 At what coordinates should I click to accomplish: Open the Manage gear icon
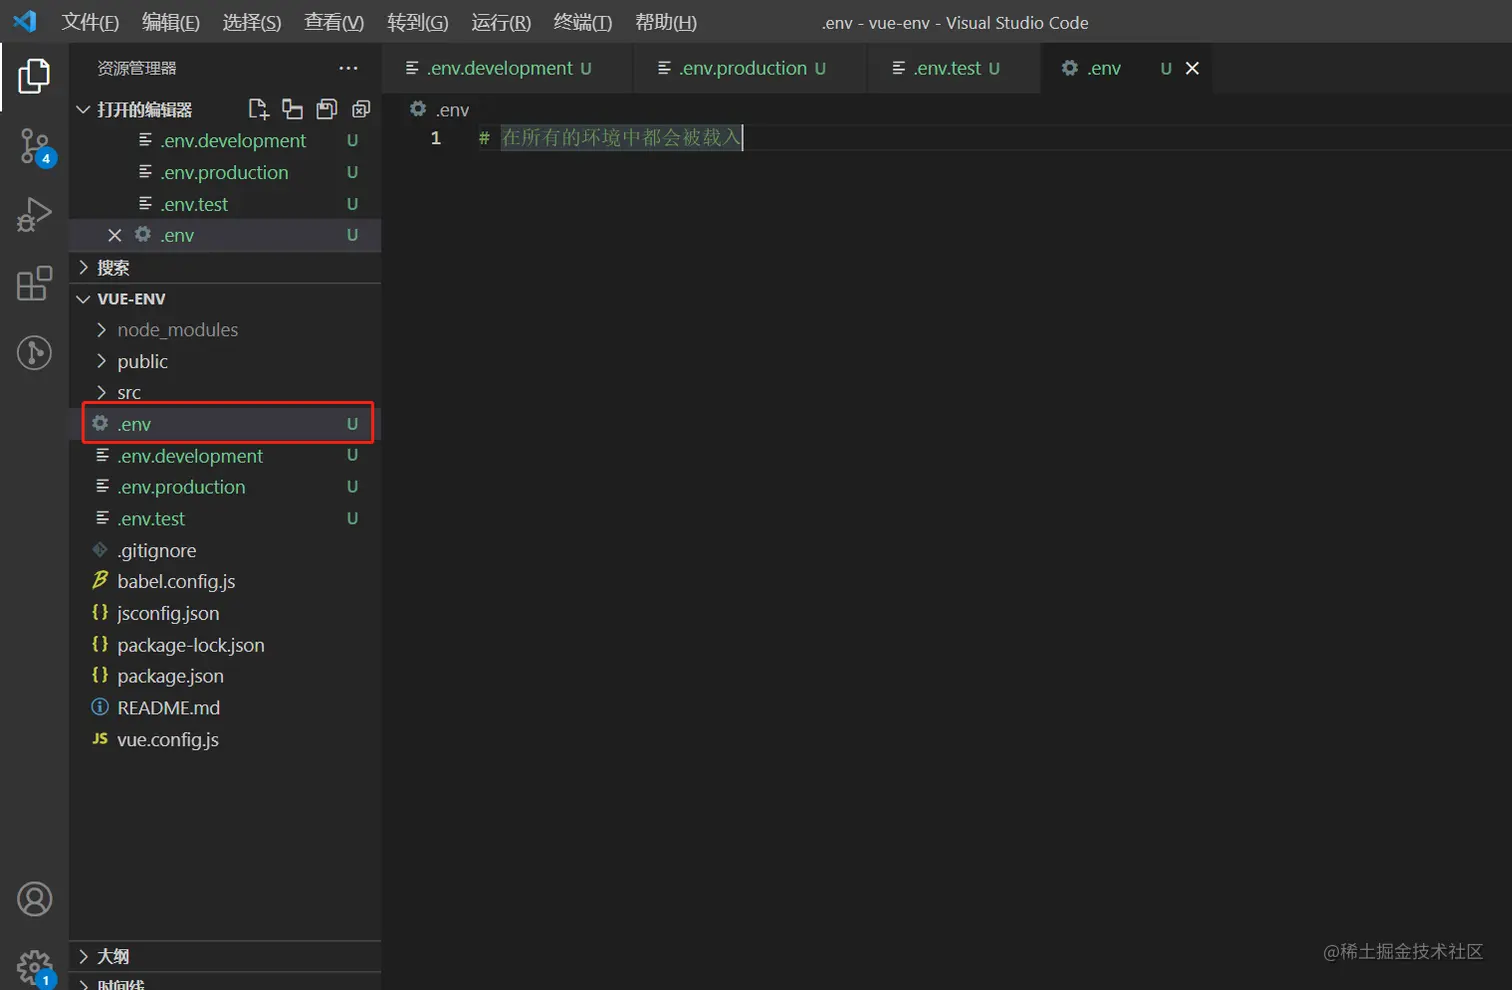coord(34,967)
